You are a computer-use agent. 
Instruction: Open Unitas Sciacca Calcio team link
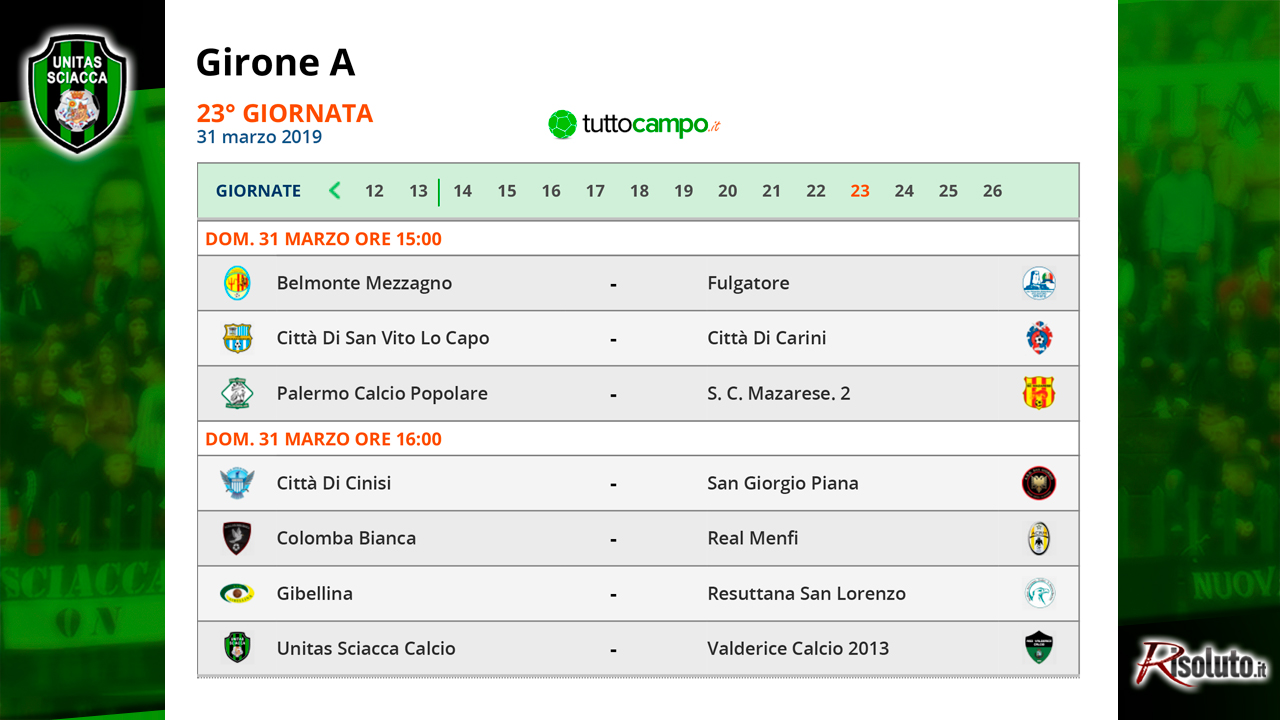click(366, 648)
